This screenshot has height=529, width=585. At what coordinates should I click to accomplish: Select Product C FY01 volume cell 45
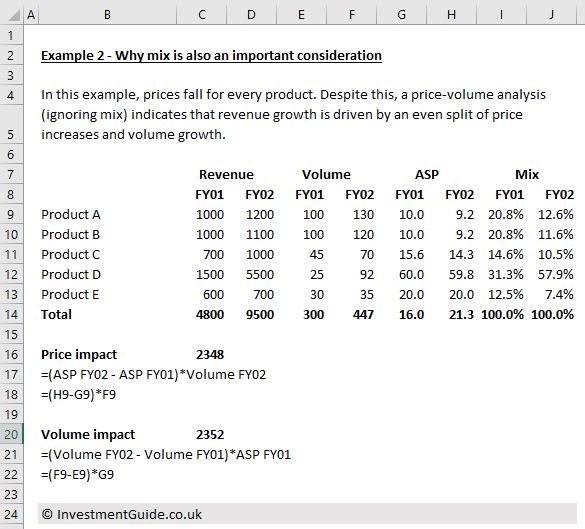point(316,254)
